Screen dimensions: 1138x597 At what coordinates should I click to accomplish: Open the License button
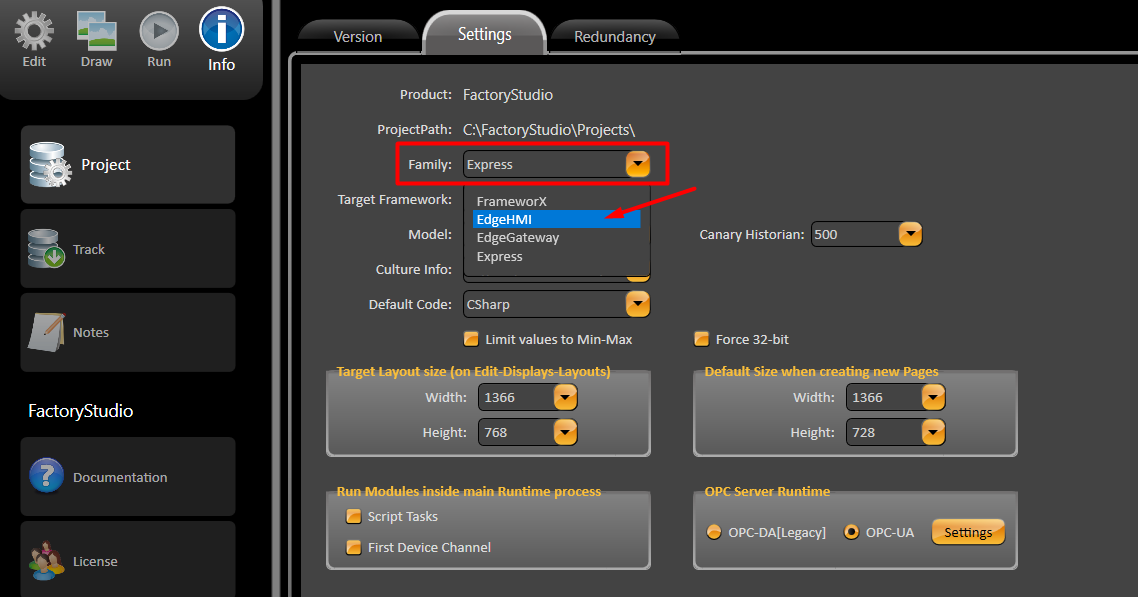pos(128,559)
